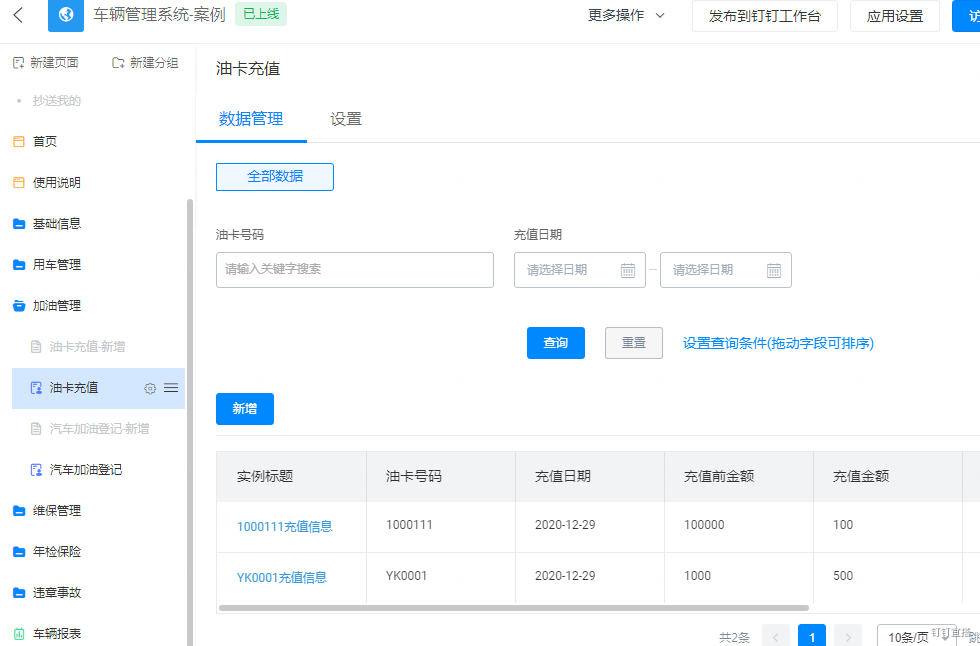
Task: Click the start 充值日期 date field
Action: (x=580, y=270)
